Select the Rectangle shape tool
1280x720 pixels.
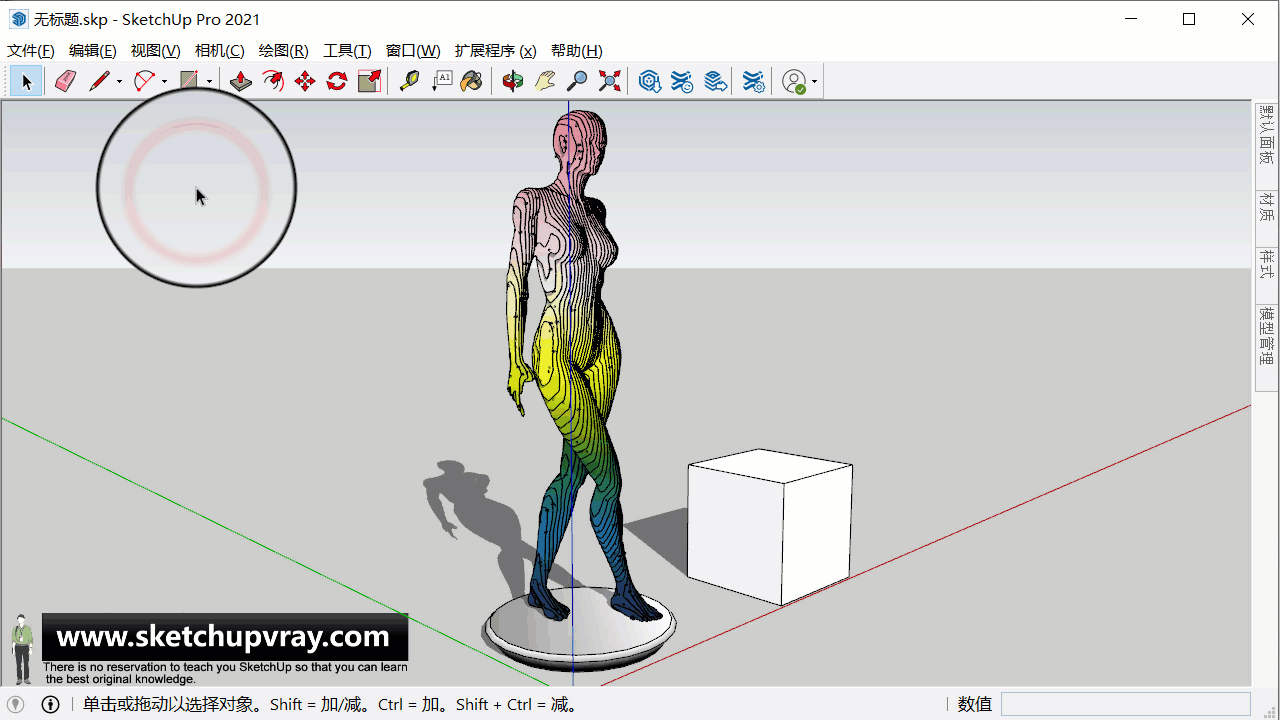pos(189,81)
